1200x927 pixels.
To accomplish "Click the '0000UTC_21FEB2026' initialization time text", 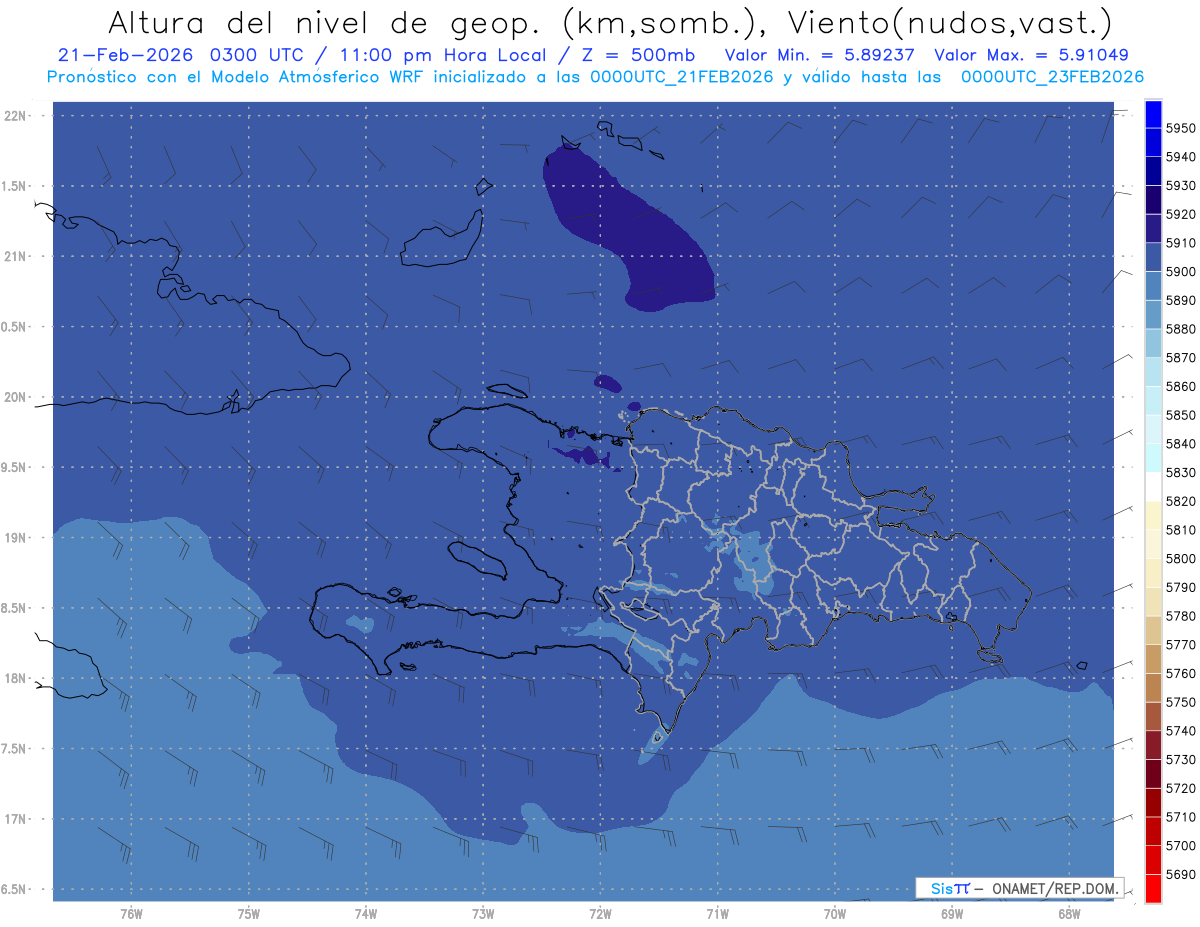I will (682, 76).
